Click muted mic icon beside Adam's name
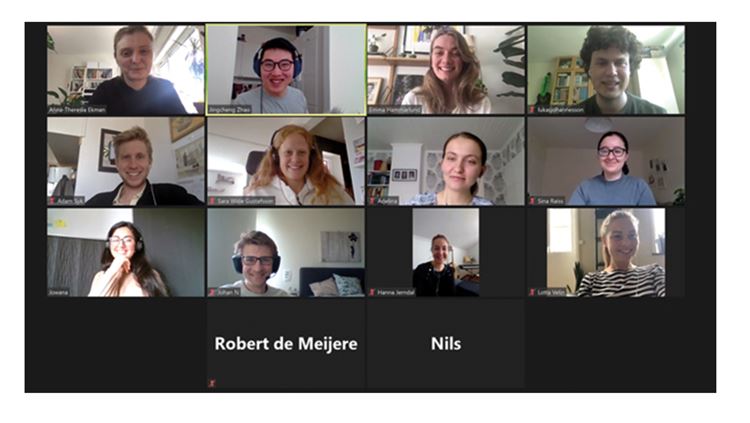Screen dimensions: 750x423 (x=53, y=201)
